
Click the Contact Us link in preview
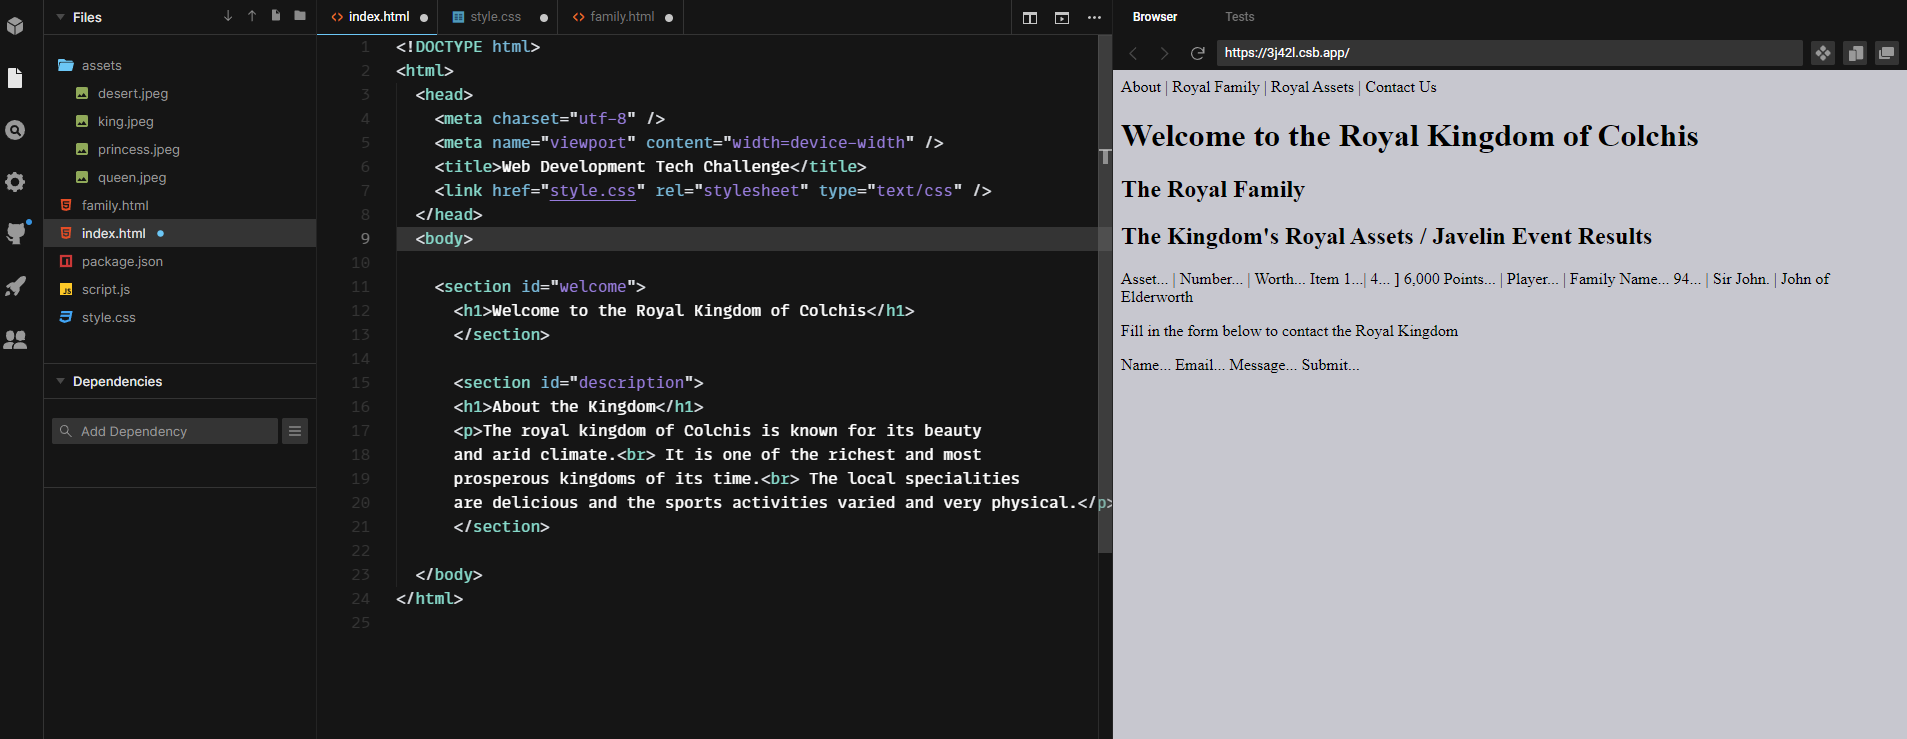click(1401, 87)
